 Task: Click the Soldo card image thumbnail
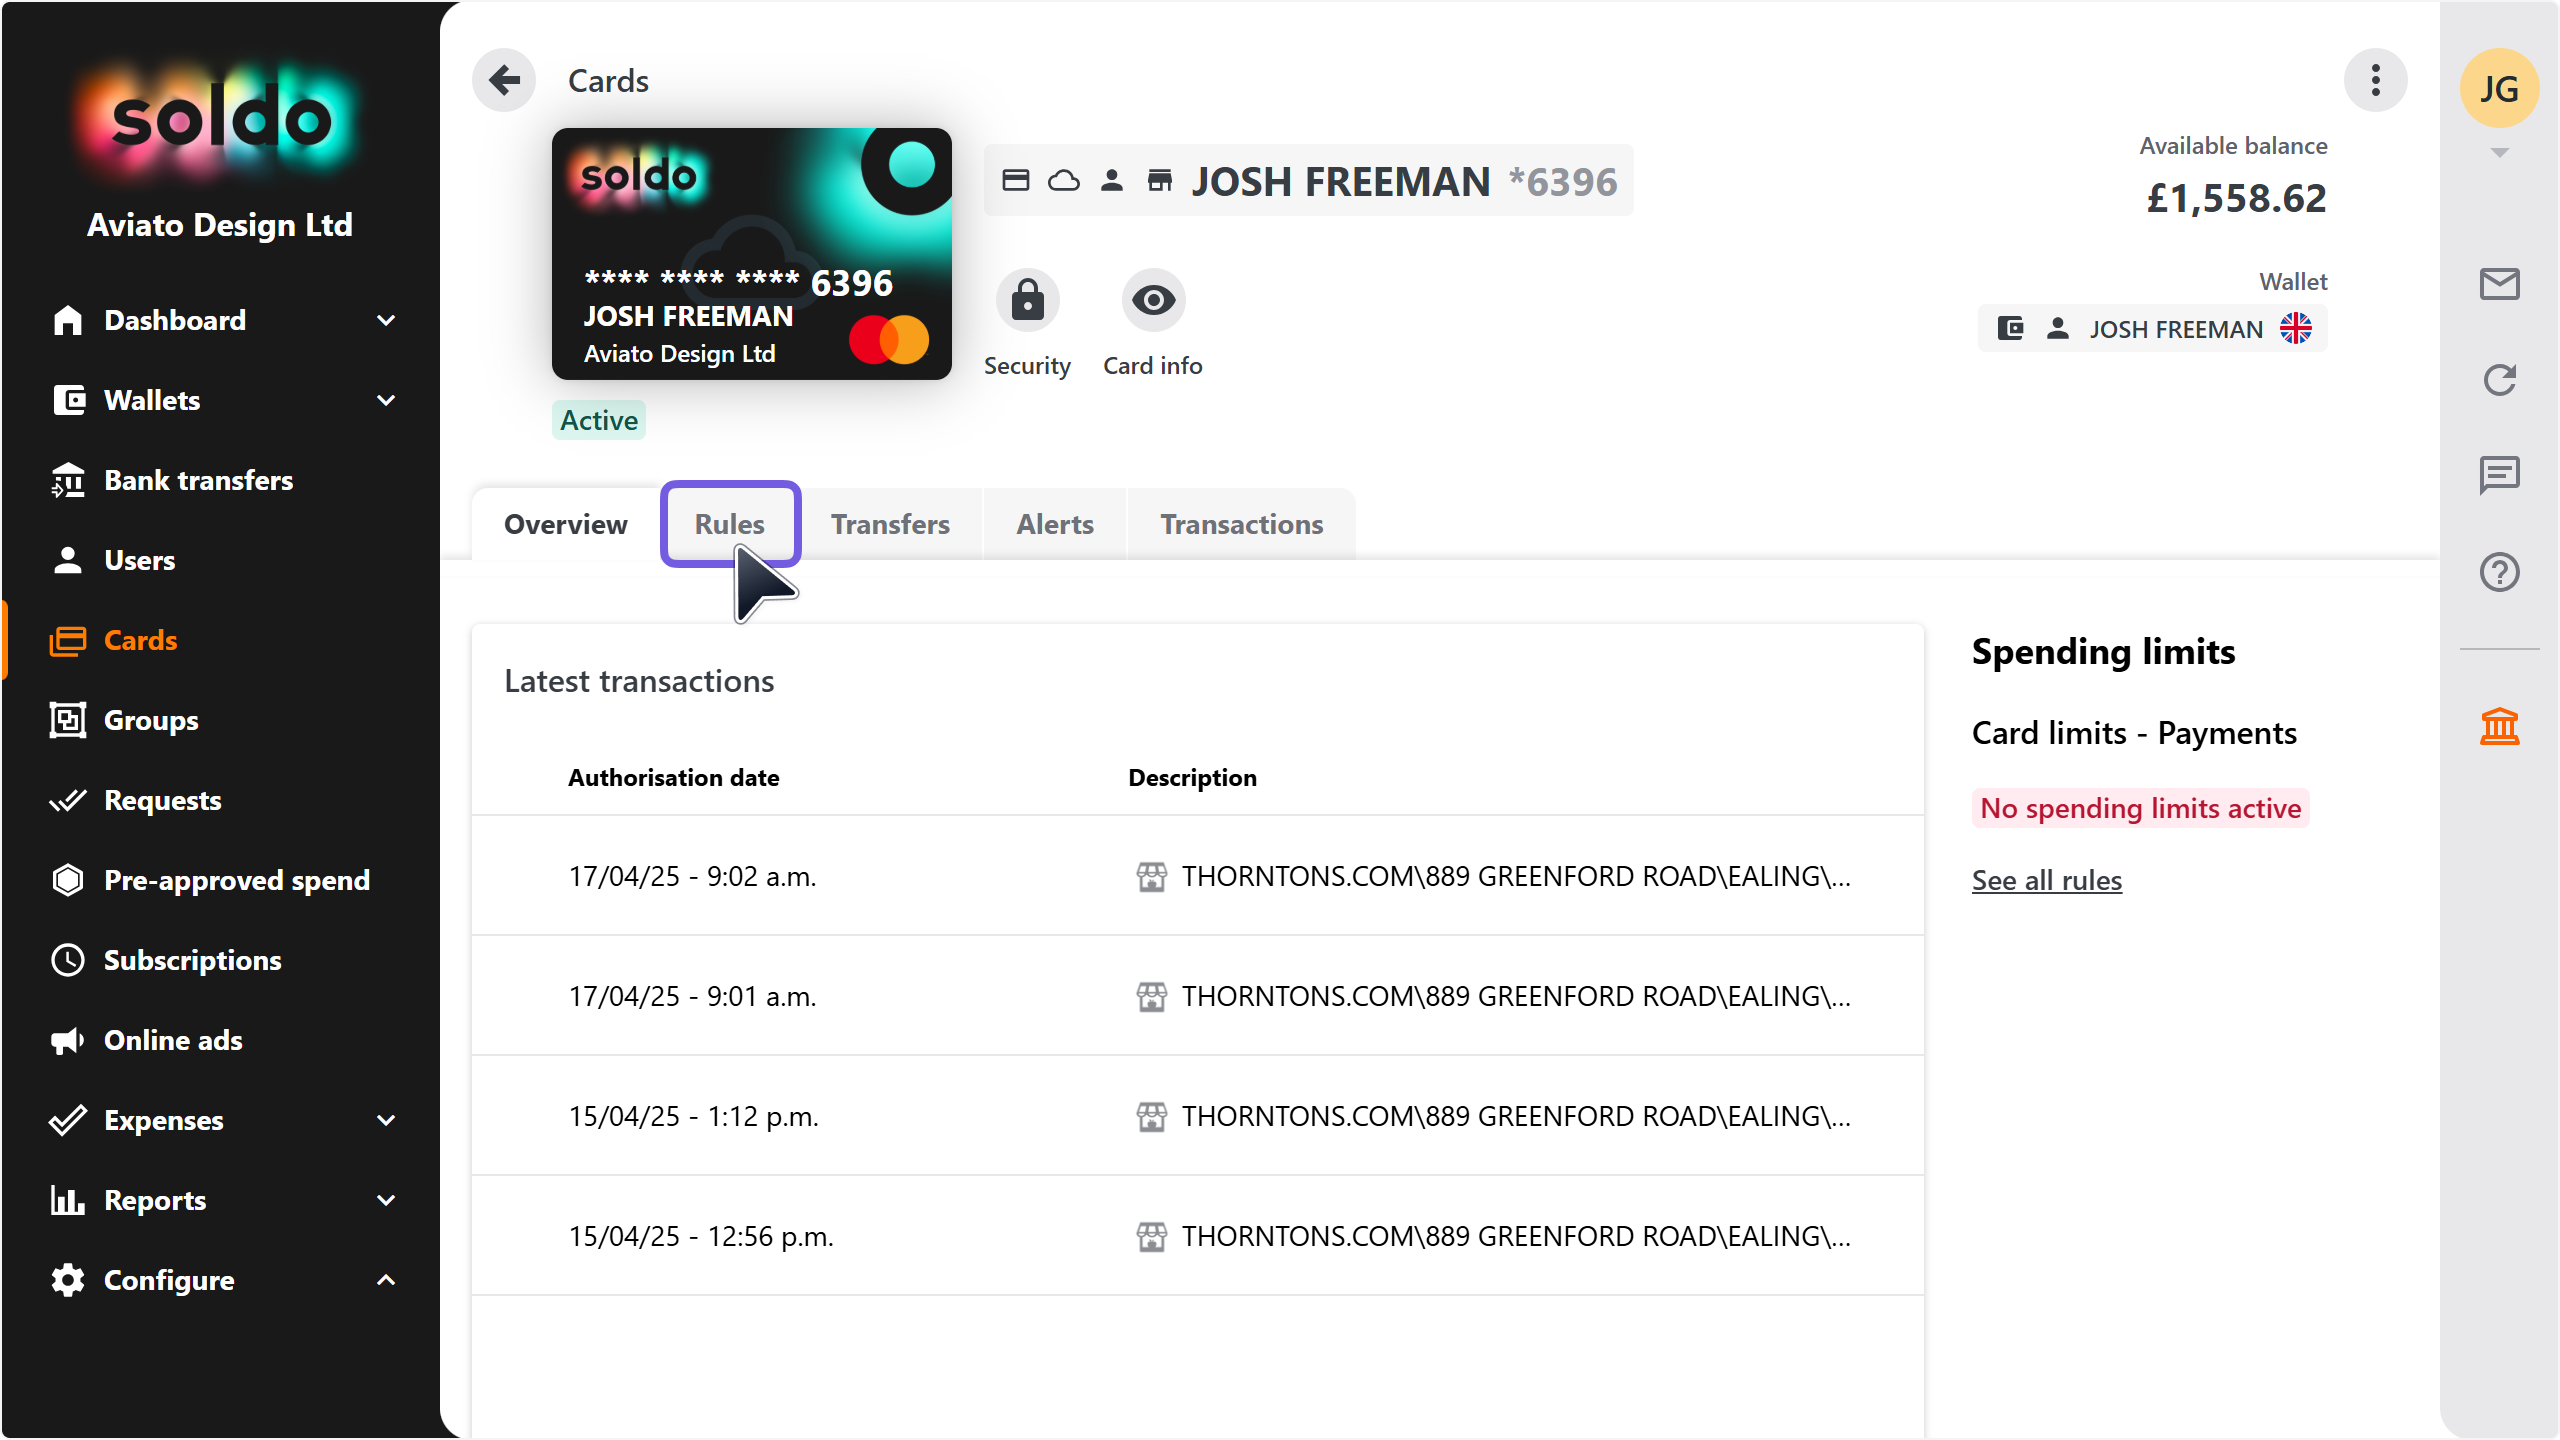coord(751,254)
